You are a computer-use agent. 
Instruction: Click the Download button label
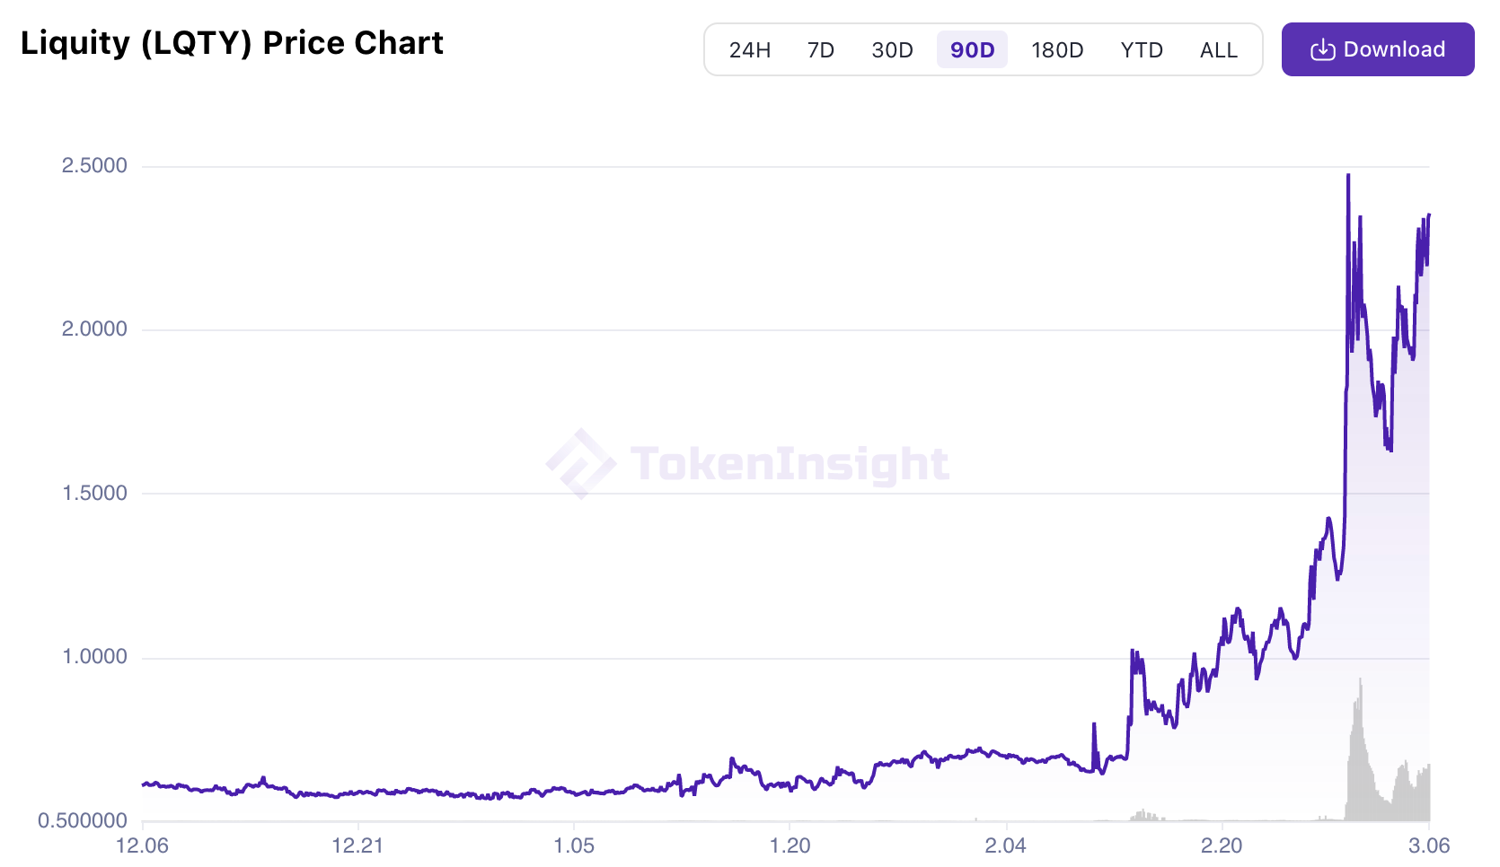[x=1394, y=49]
